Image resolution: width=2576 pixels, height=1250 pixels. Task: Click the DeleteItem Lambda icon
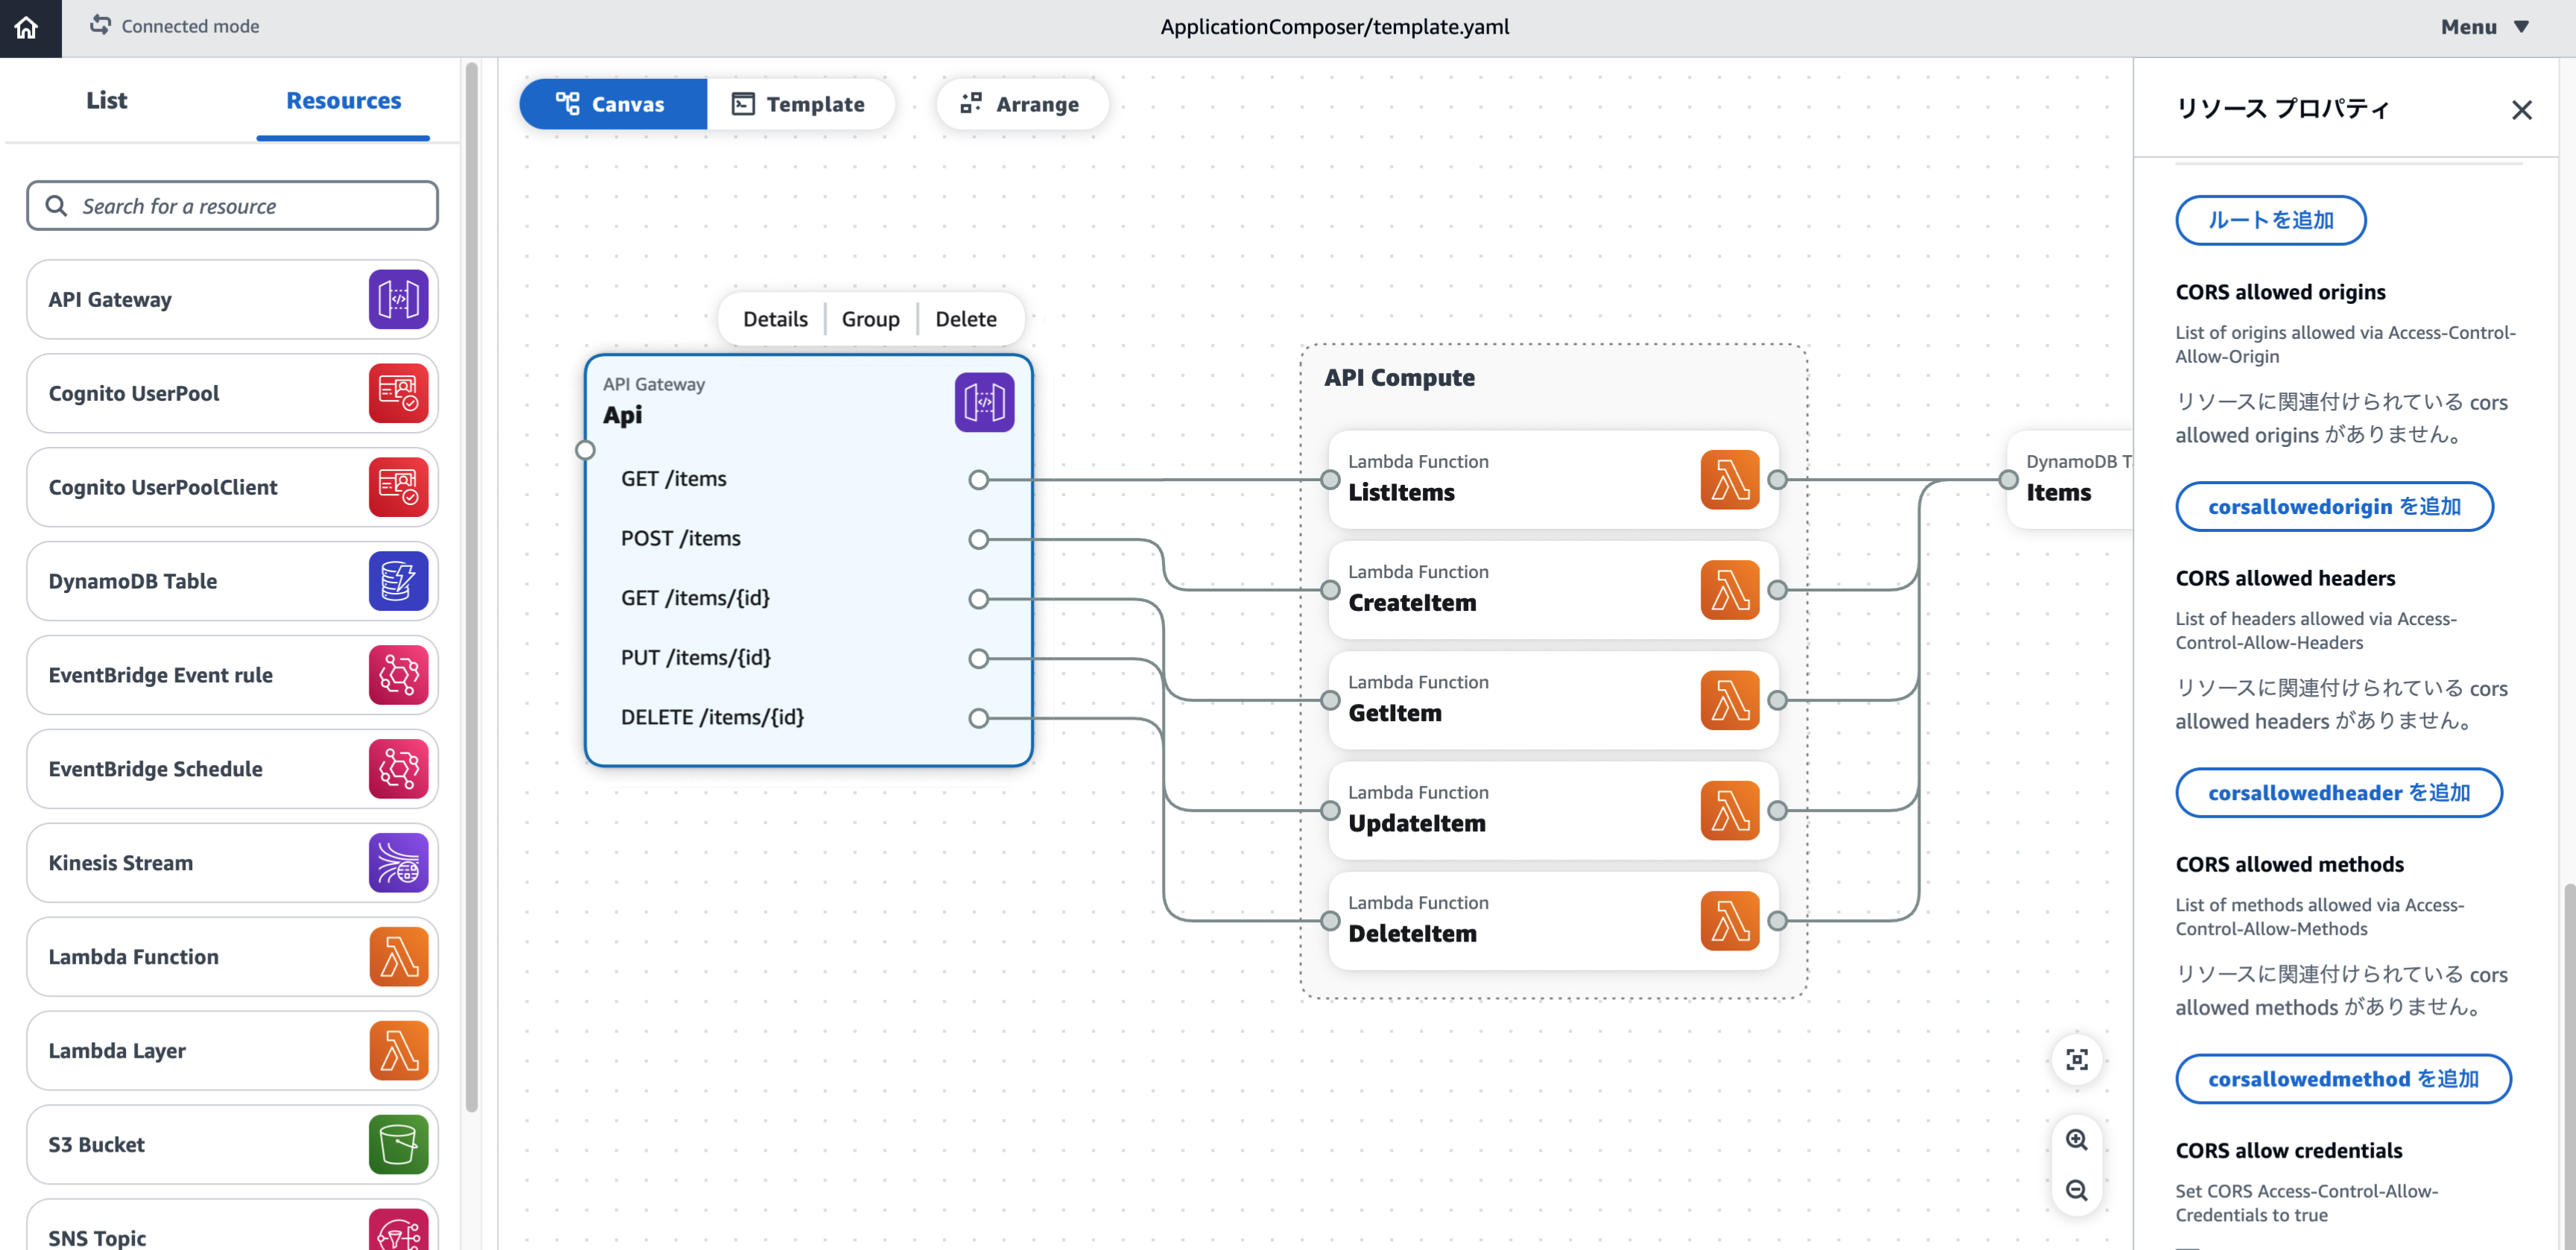tap(1729, 920)
